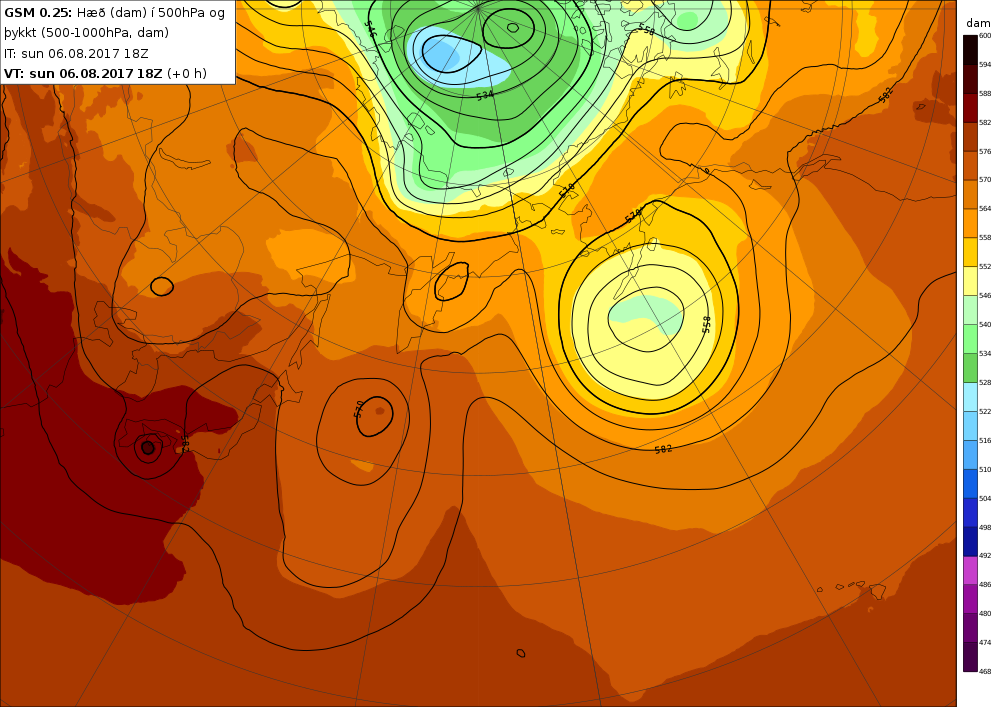Click the legend value '576'
The width and height of the screenshot is (1000, 707).
(985, 152)
